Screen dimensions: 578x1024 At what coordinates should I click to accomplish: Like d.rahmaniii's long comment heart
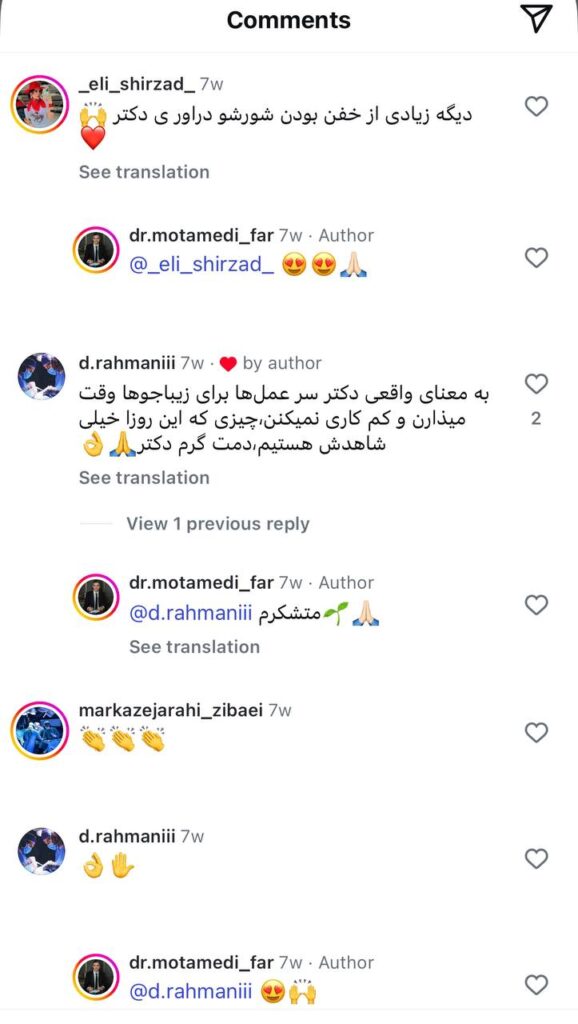click(x=536, y=384)
